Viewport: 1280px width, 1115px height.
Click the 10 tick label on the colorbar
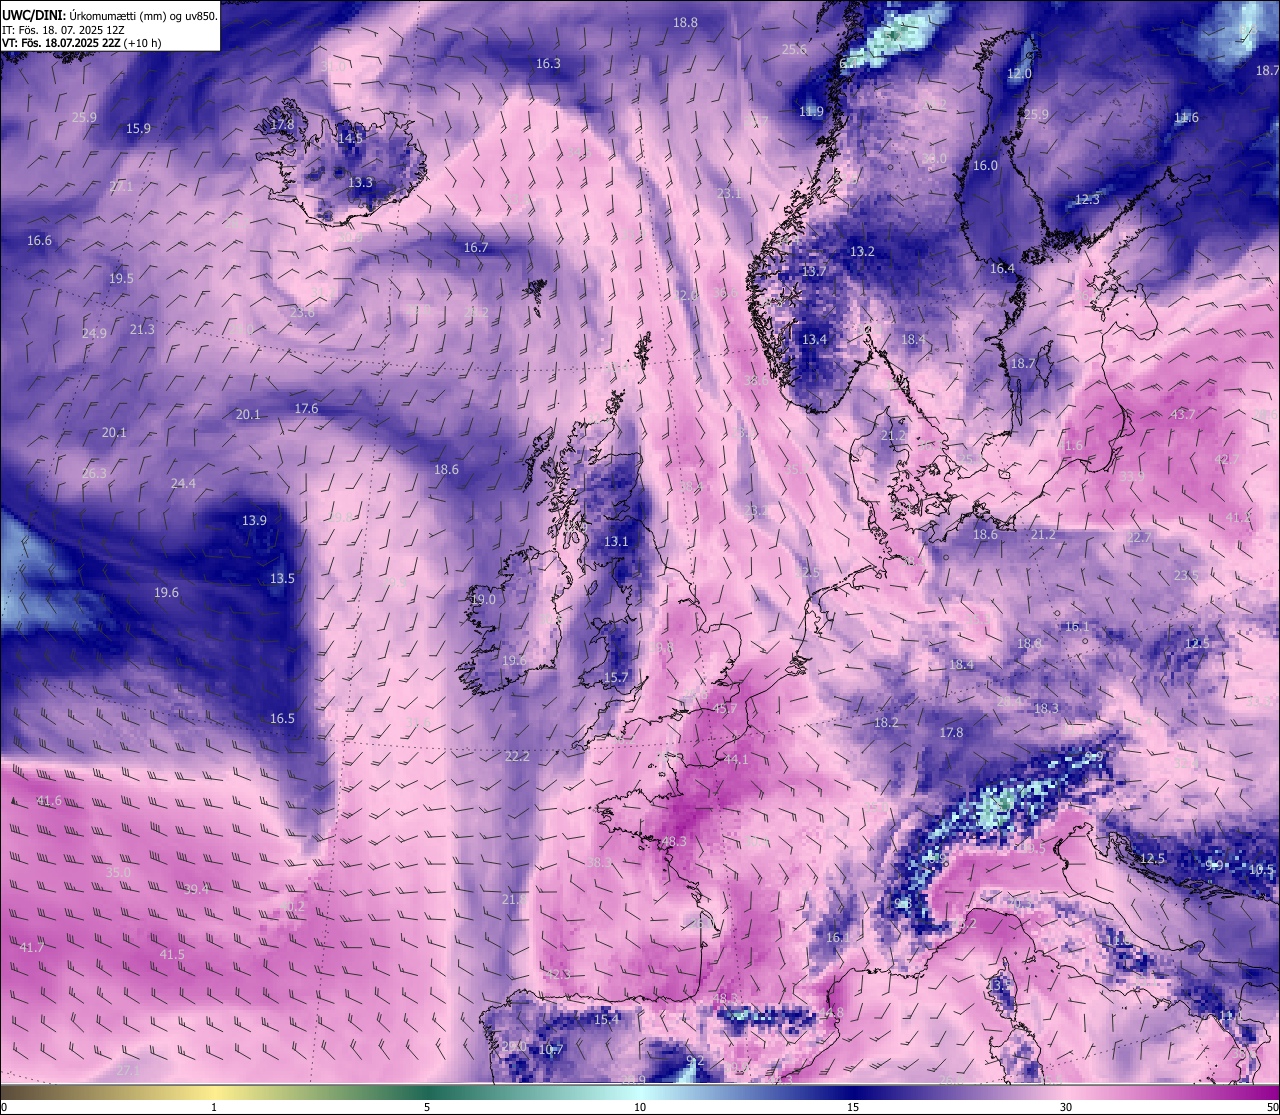pyautogui.click(x=640, y=1107)
